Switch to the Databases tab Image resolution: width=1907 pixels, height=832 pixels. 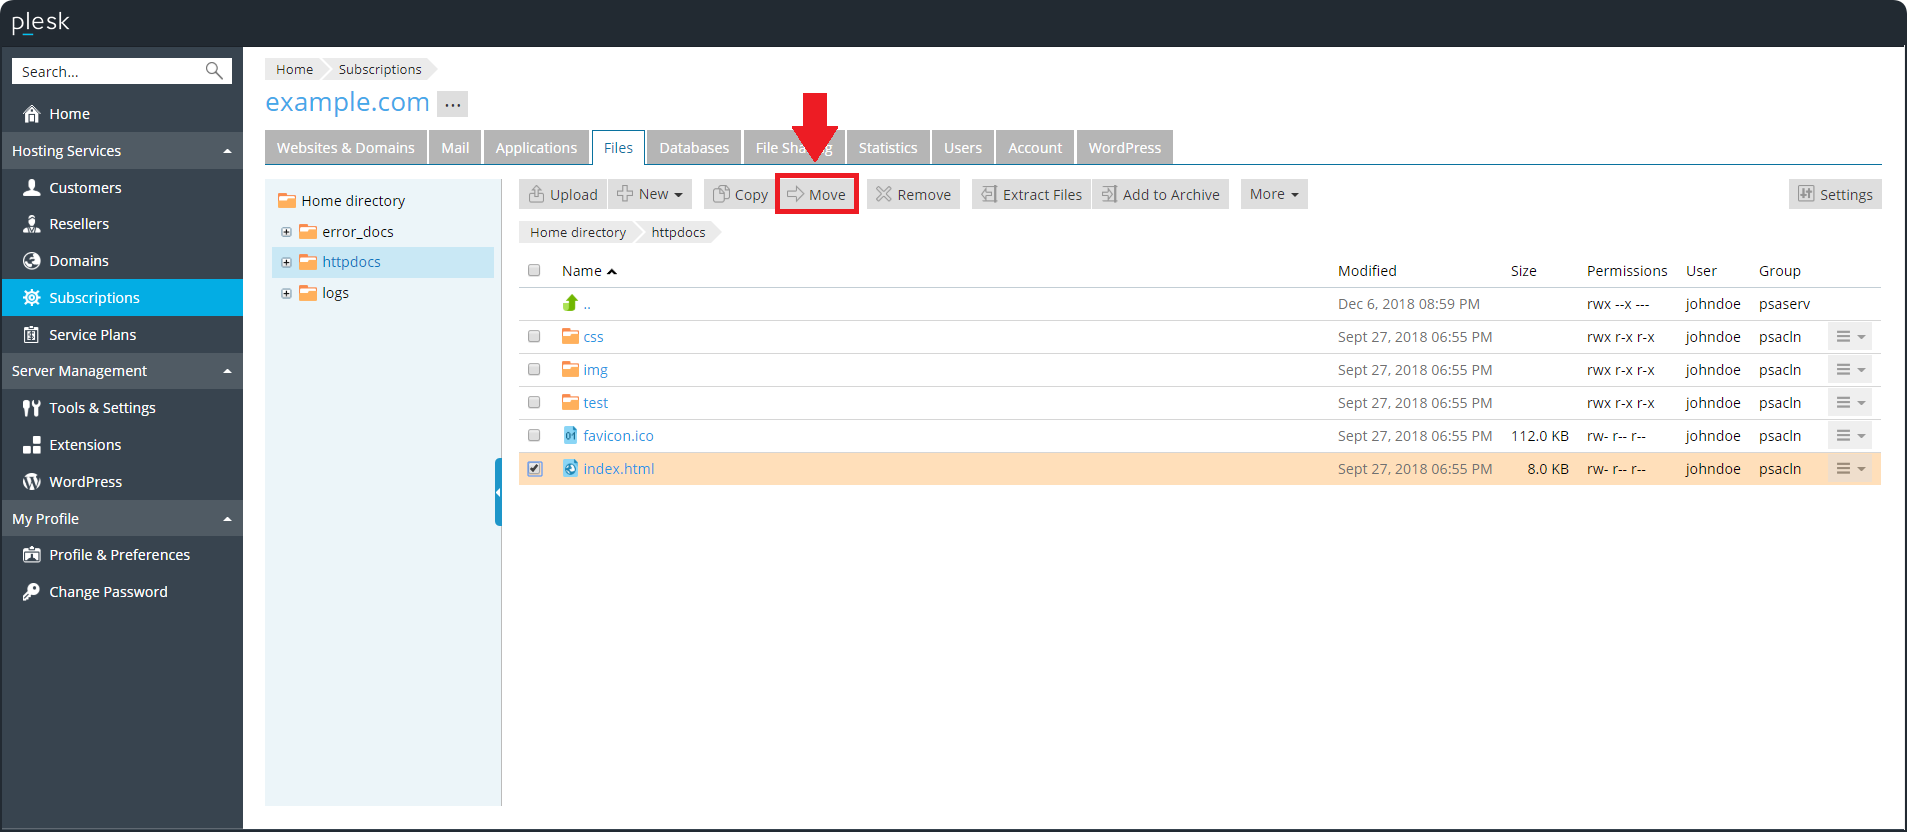(693, 148)
